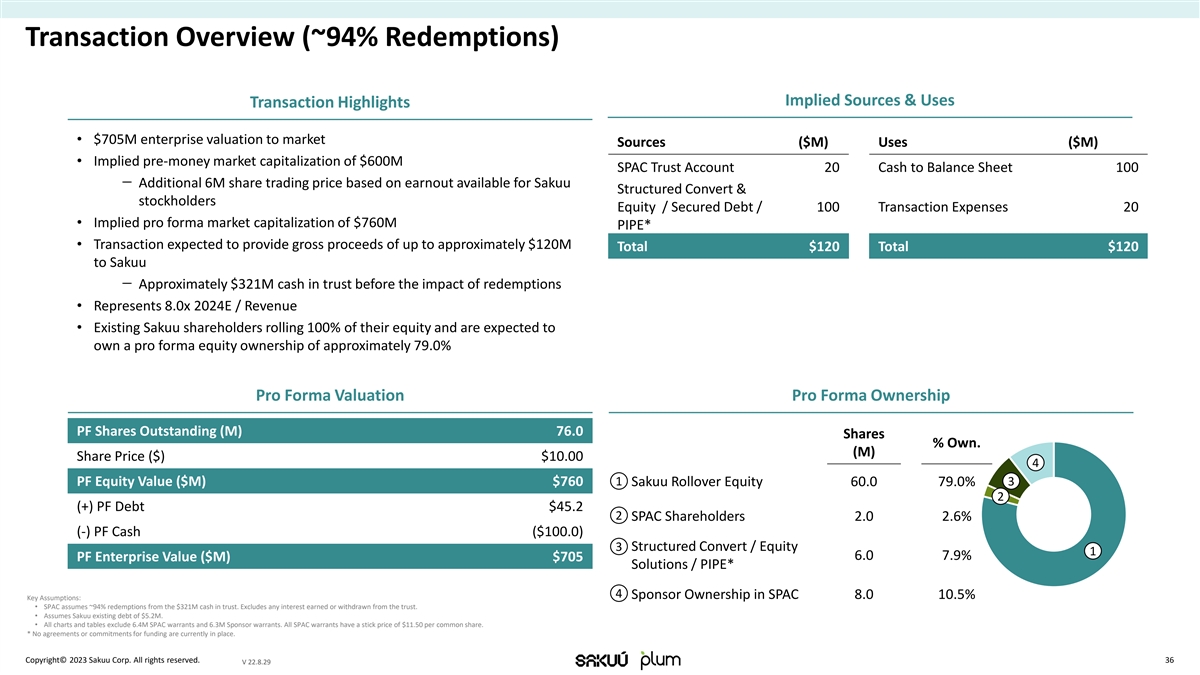Click the circled 3 label on the donut chart
The height and width of the screenshot is (675, 1200).
coord(1011,482)
